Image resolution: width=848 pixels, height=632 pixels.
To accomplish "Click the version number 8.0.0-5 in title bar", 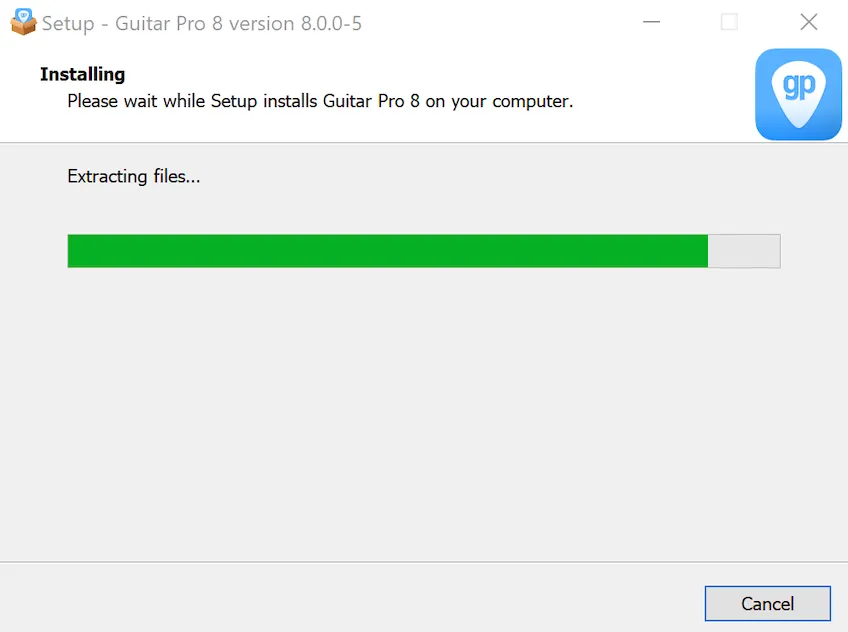I will tap(331, 23).
